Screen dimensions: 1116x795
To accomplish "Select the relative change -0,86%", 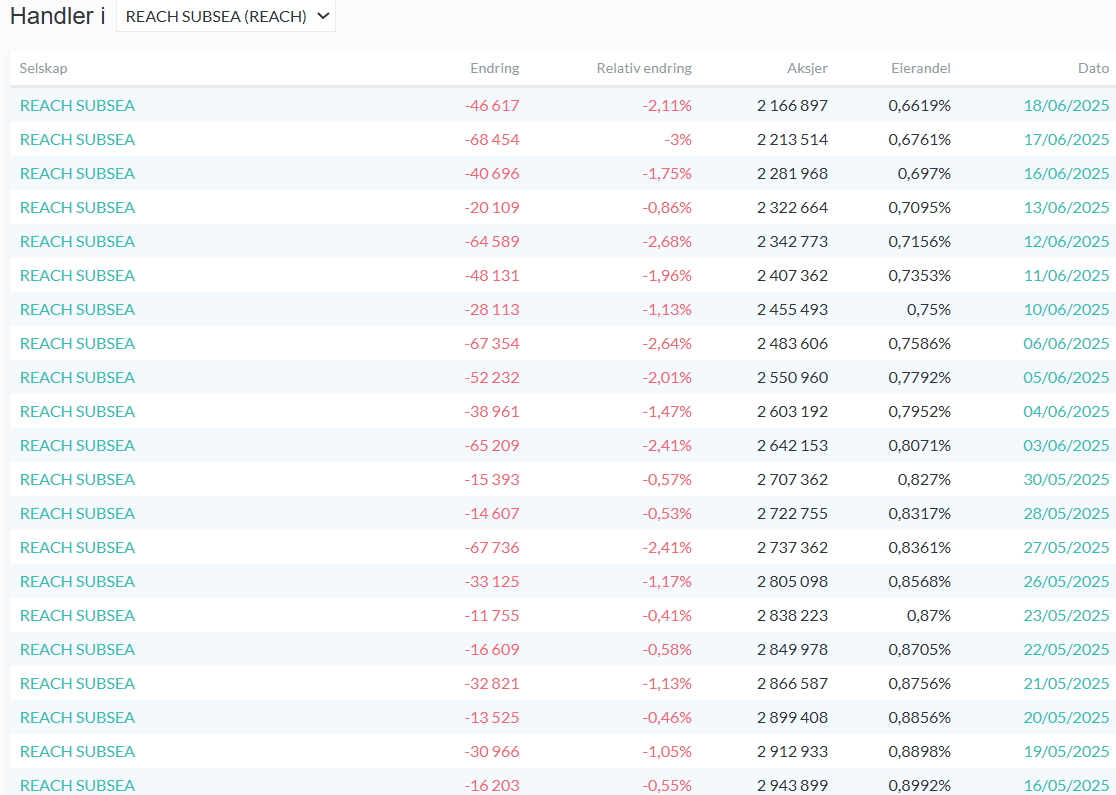I will [667, 207].
